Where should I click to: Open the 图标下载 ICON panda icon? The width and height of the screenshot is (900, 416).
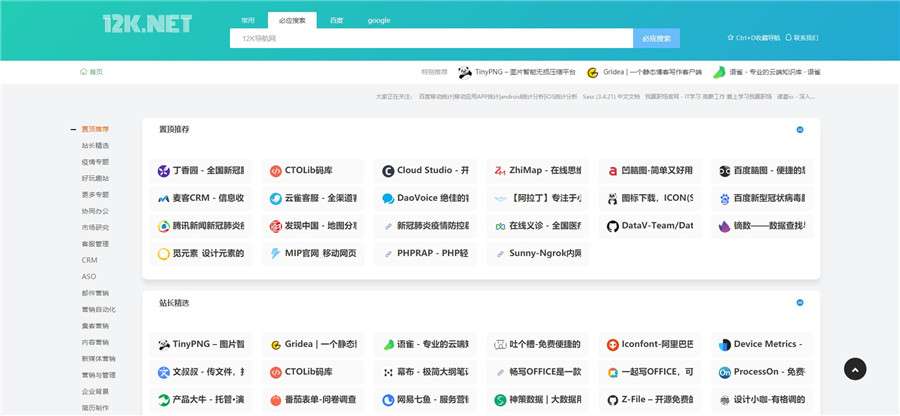coord(612,199)
